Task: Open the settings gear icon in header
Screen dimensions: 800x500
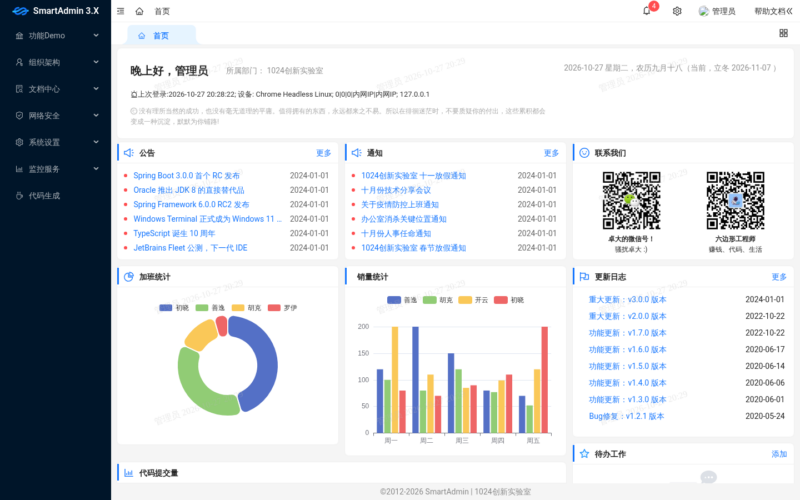Action: [x=677, y=11]
